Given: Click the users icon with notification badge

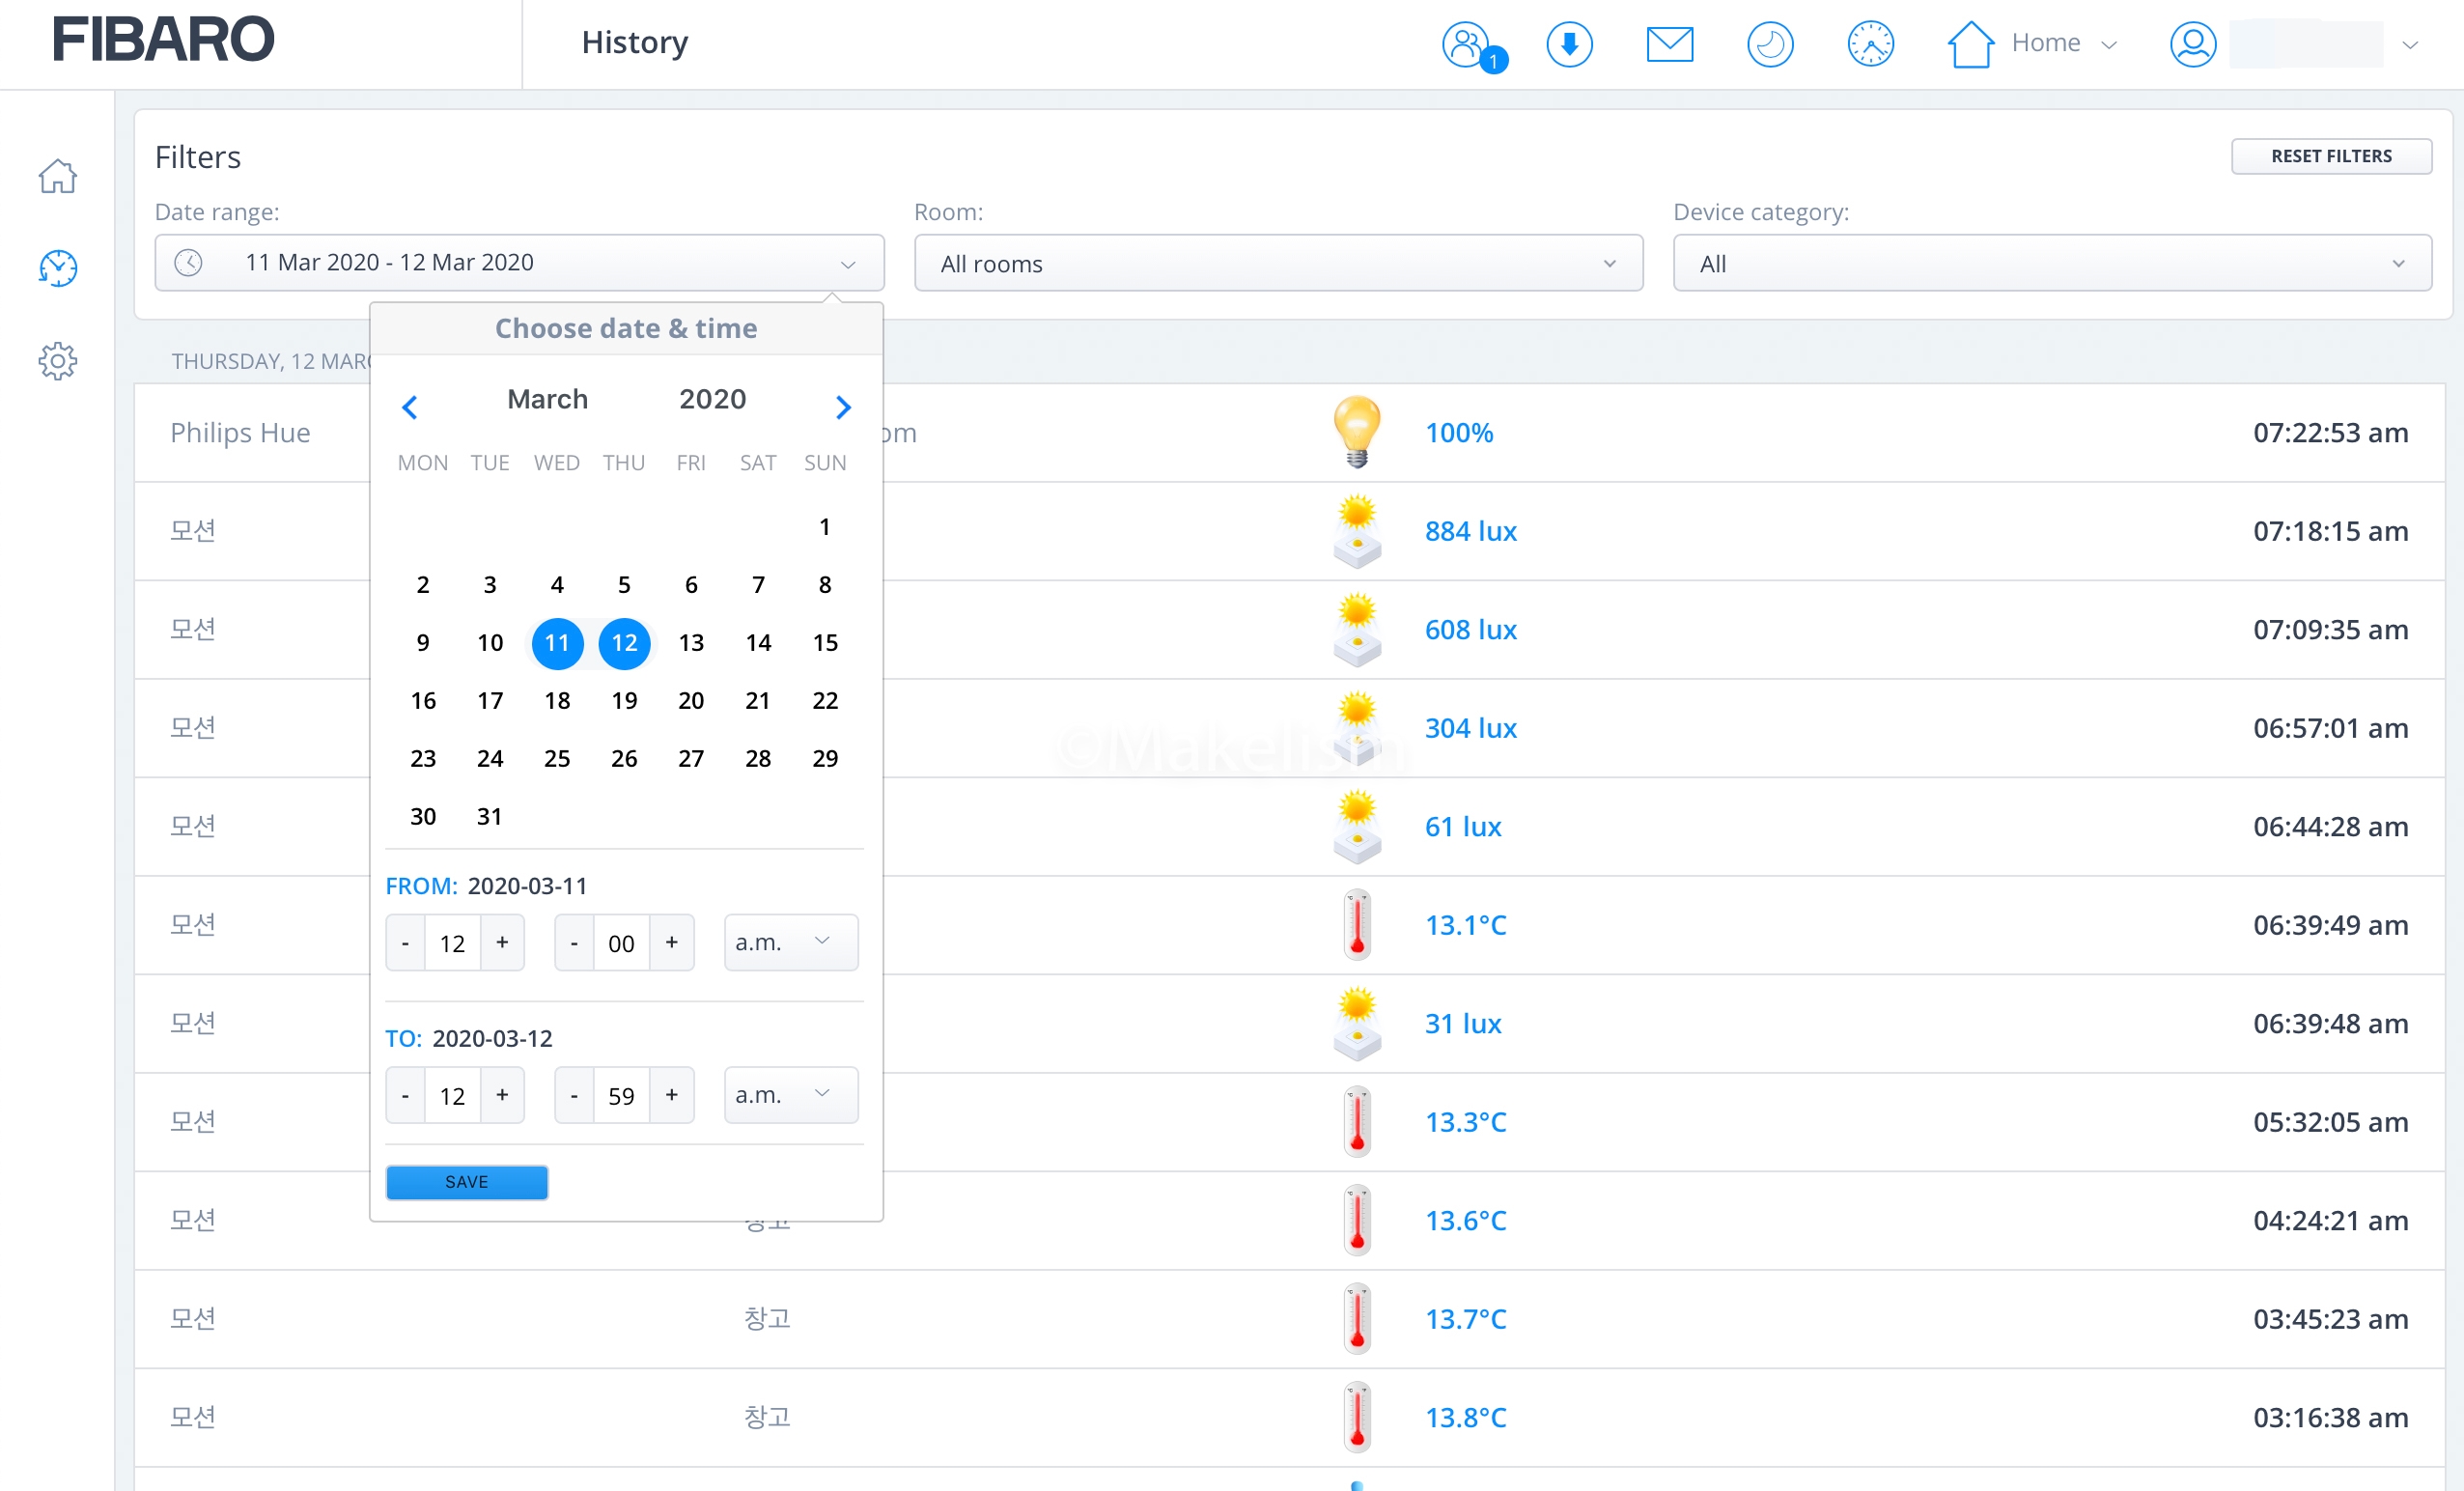Looking at the screenshot, I should click(1468, 45).
